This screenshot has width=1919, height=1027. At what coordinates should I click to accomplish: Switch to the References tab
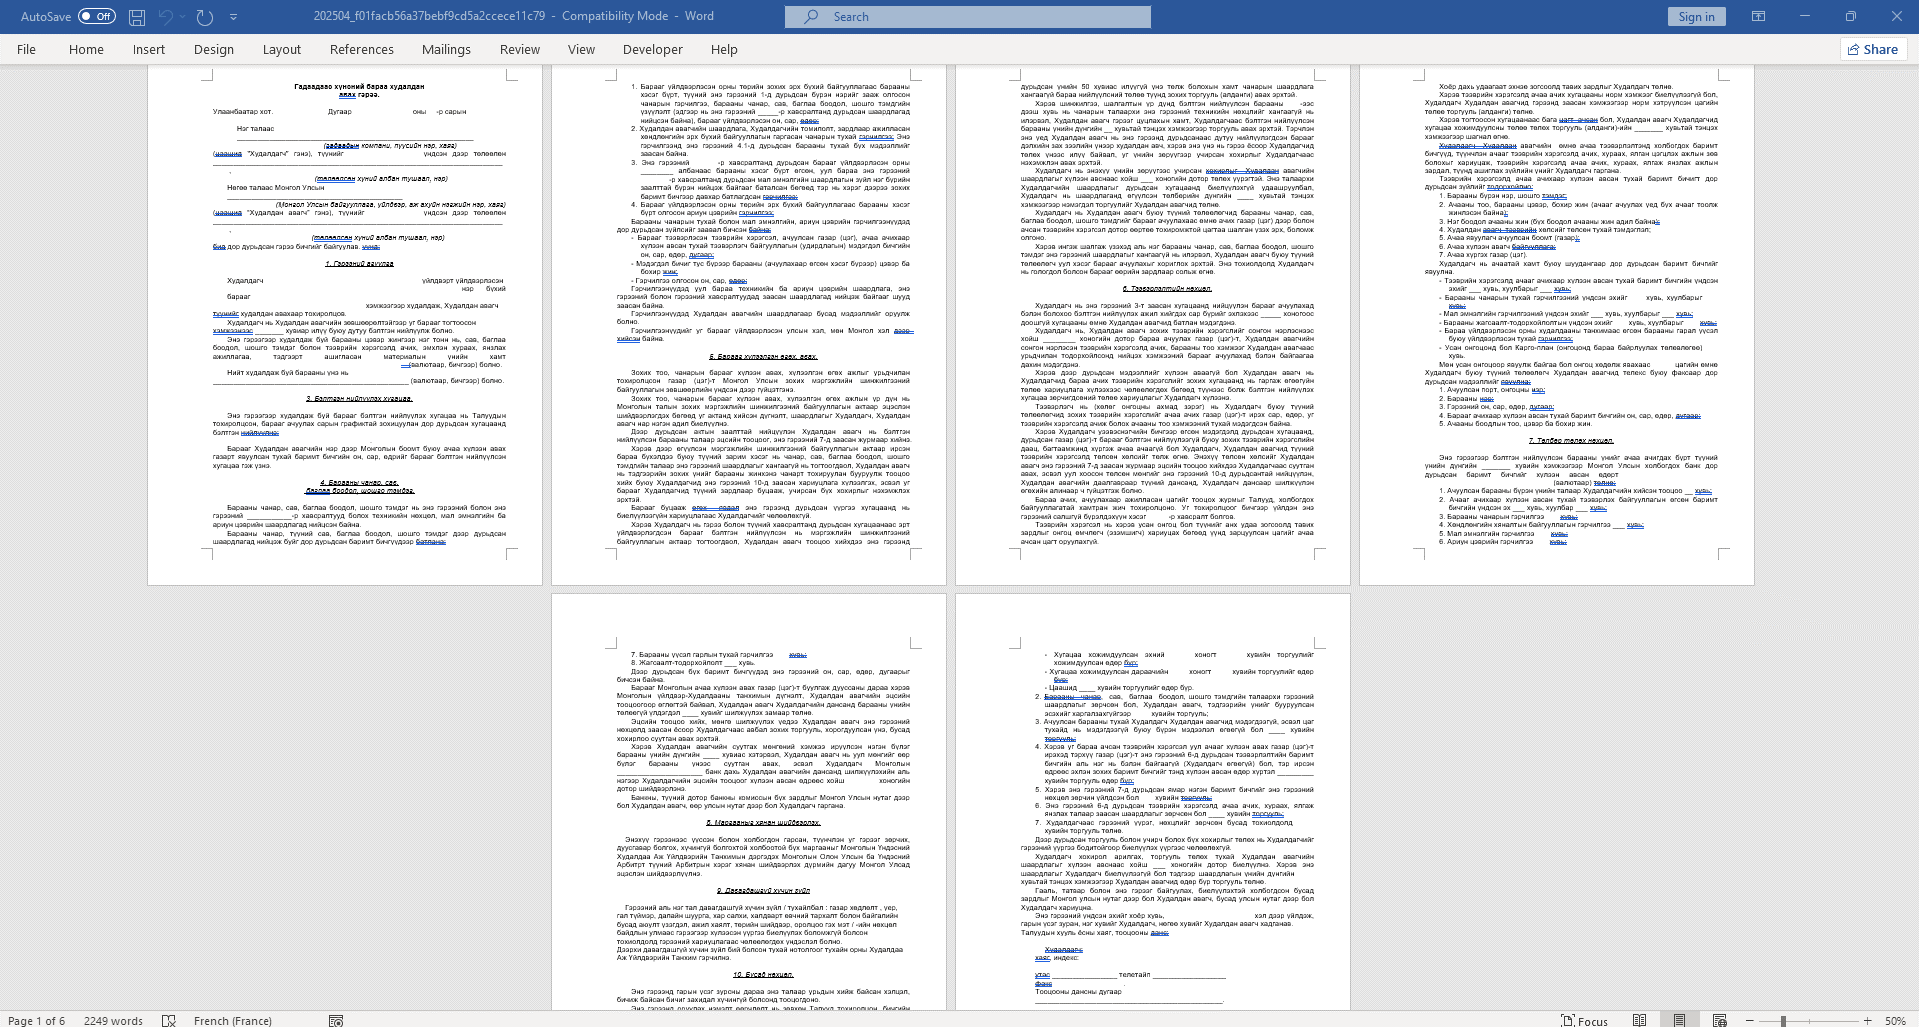(x=361, y=49)
